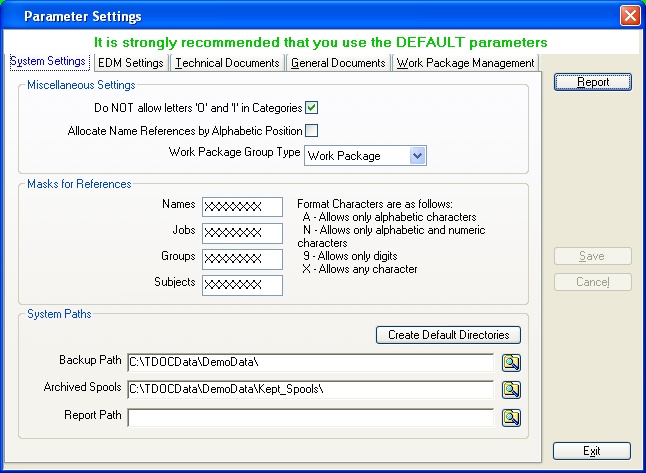Screen dimensions: 646x473
Task: Open the EDM Settings tab
Action: 131,63
